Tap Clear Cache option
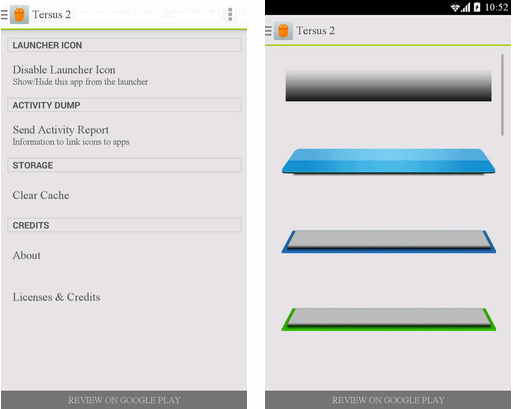This screenshot has width=513, height=409. (x=124, y=195)
